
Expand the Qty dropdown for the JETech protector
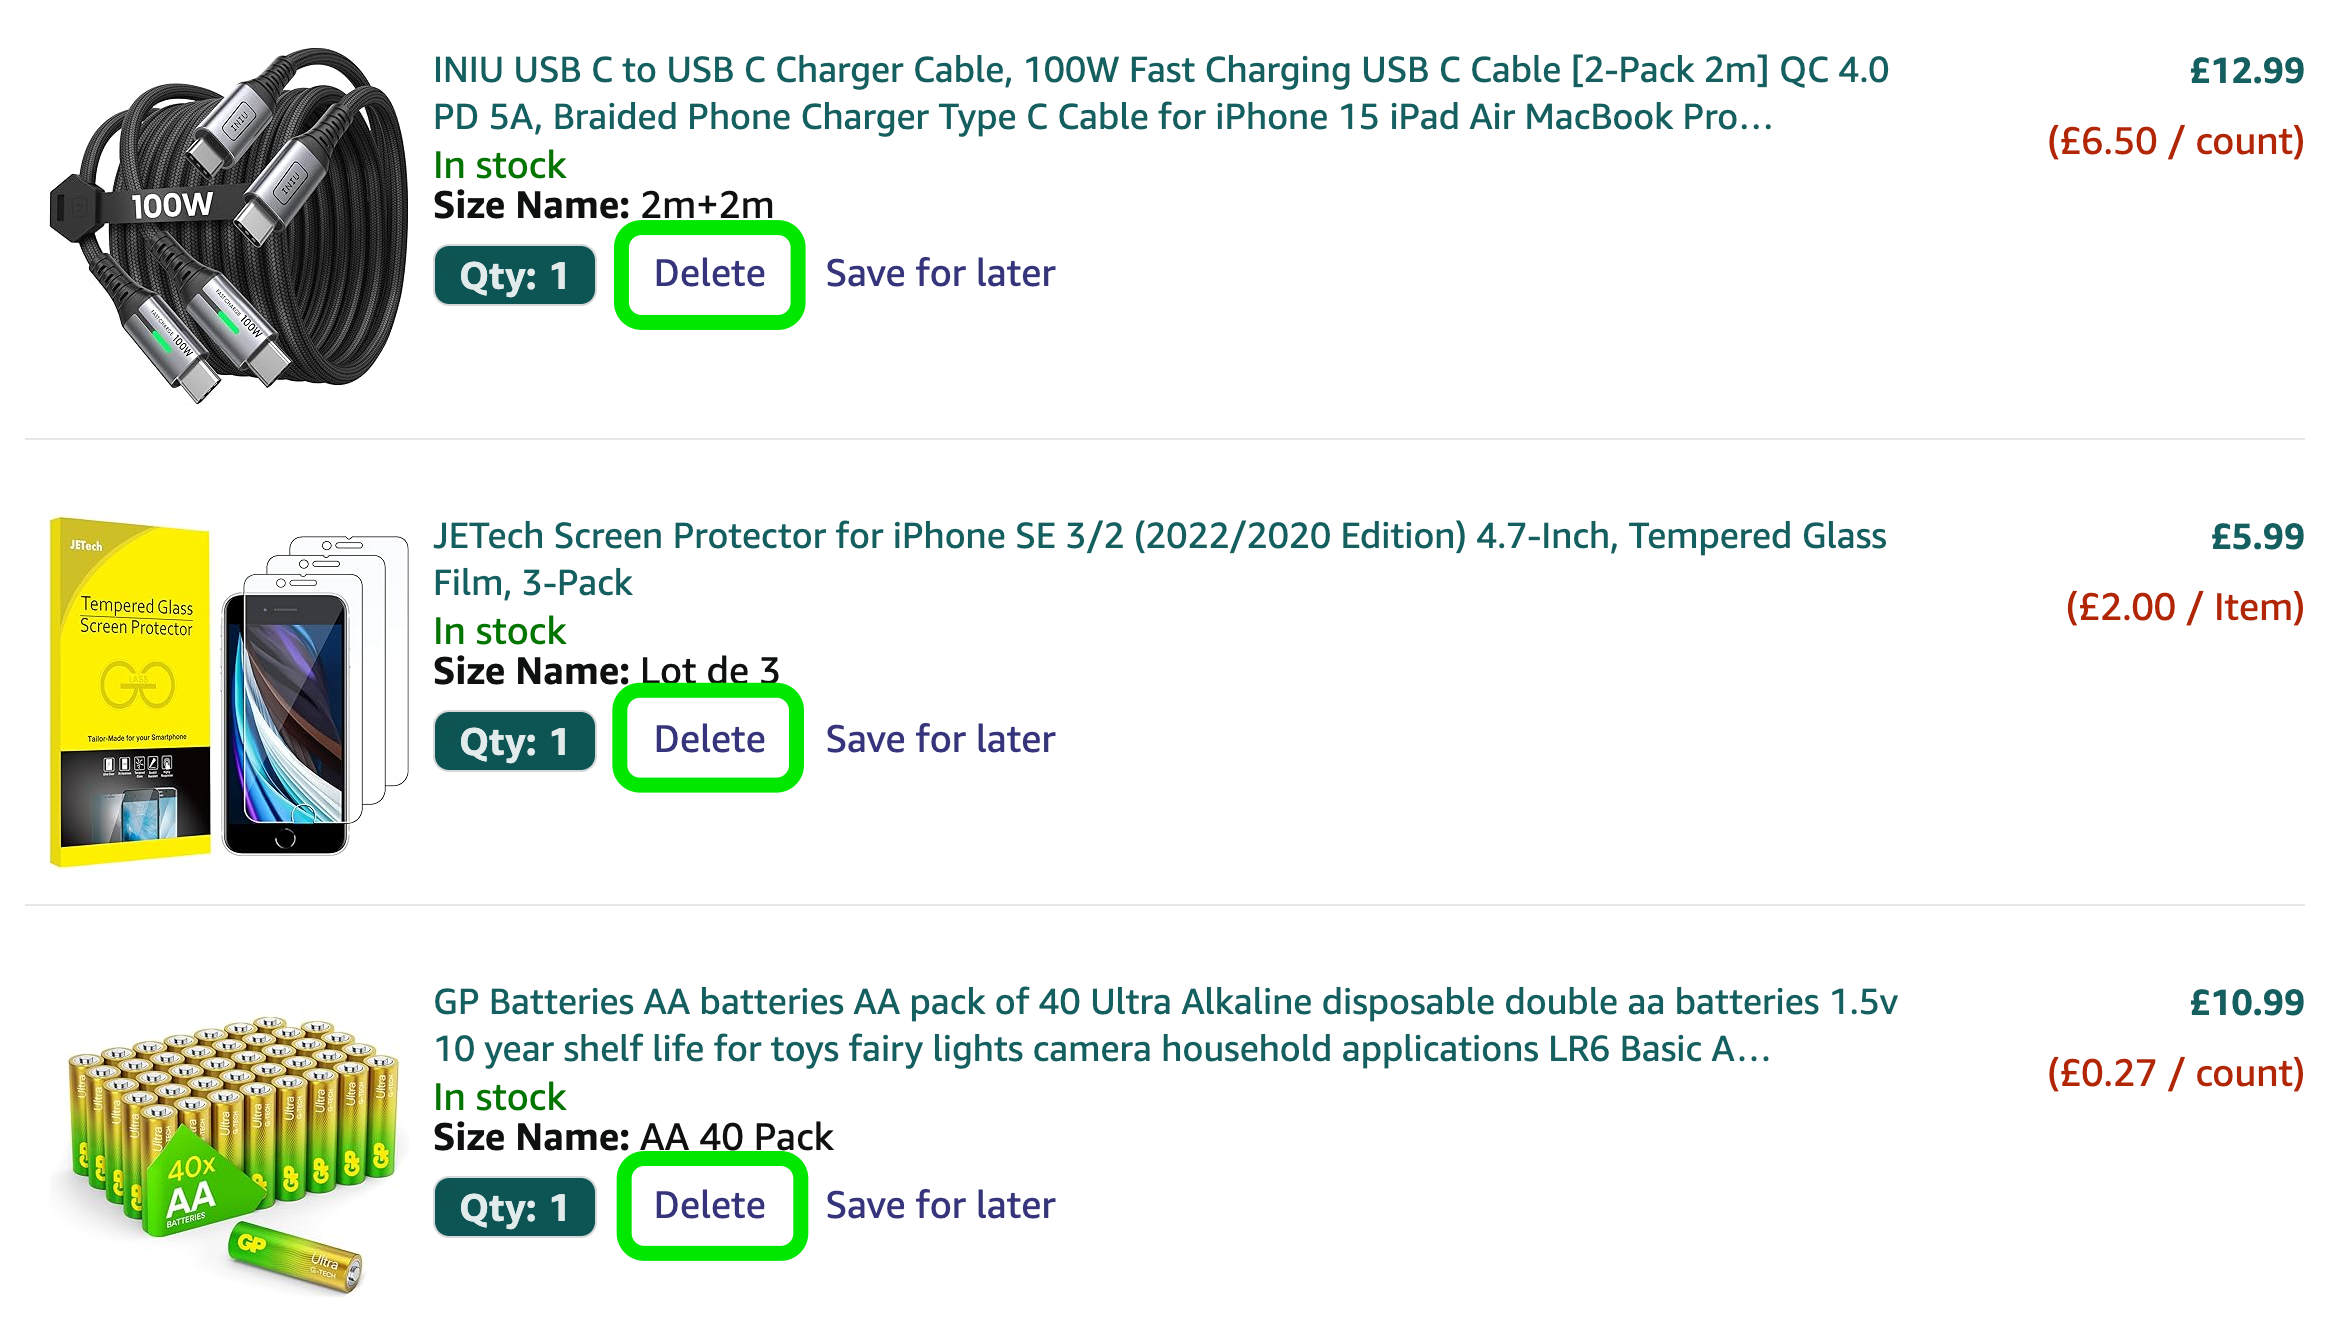pyautogui.click(x=514, y=741)
